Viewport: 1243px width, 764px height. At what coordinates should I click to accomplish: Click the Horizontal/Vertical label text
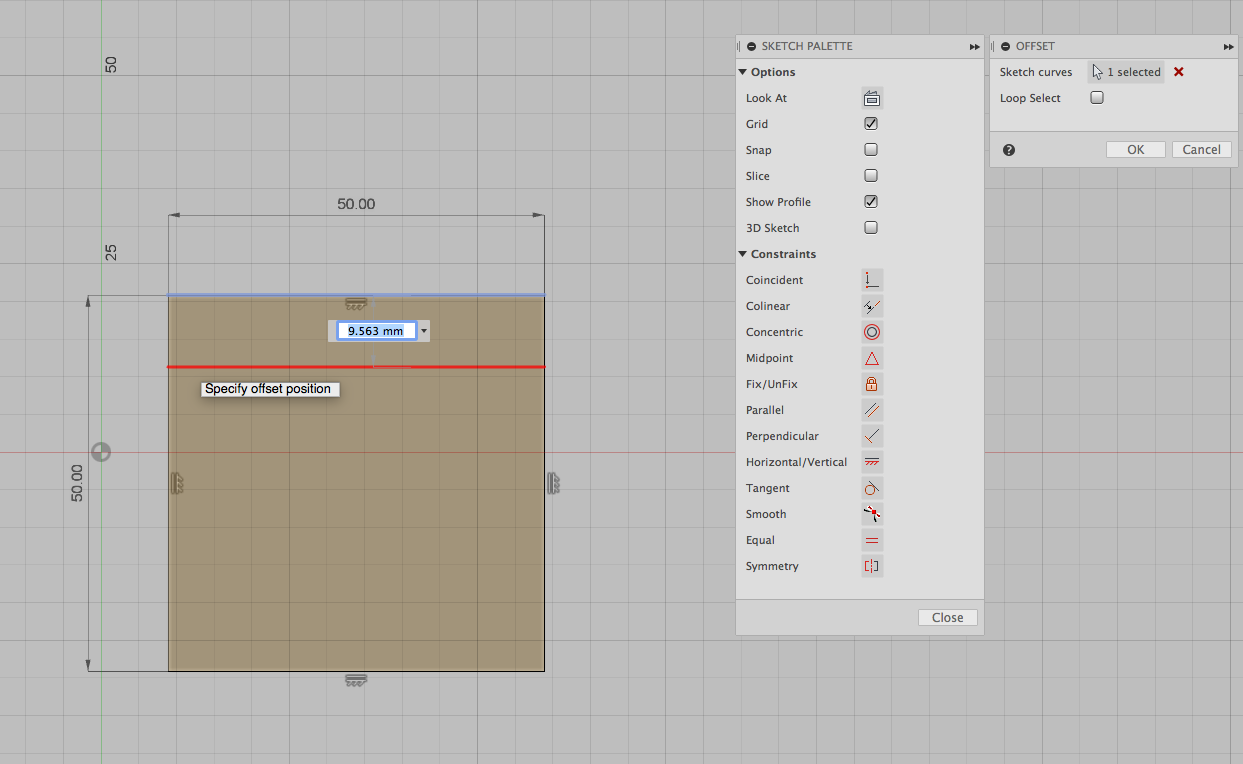click(796, 462)
